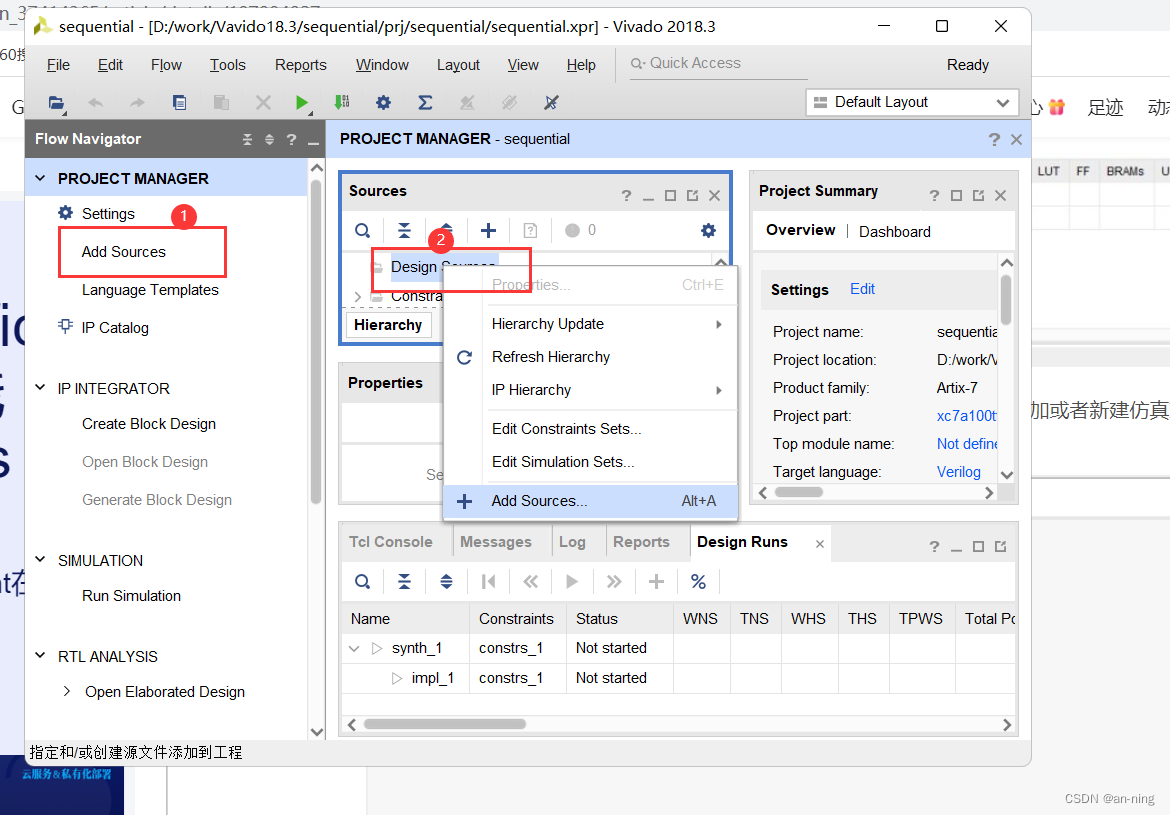Screen dimensions: 1170x815
Task: Collapse the RTL ANALYSIS section
Action: click(41, 656)
